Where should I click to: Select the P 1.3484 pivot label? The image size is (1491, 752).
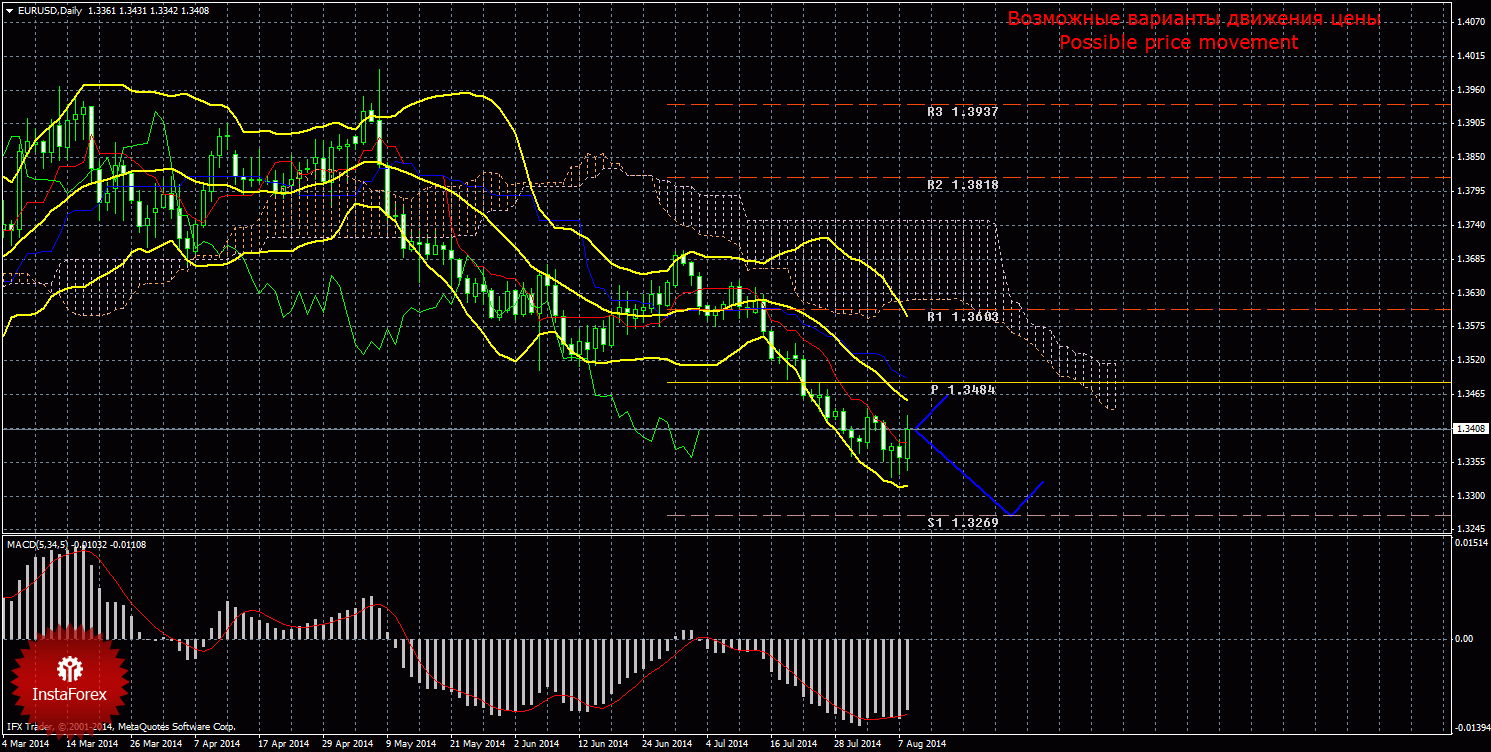(963, 389)
